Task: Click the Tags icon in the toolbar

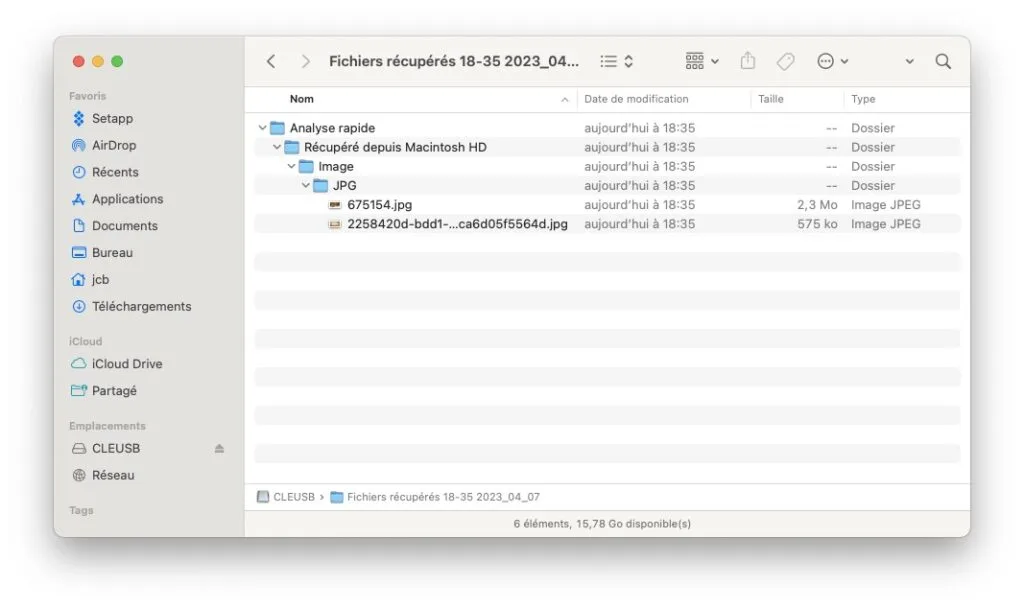Action: pos(785,61)
